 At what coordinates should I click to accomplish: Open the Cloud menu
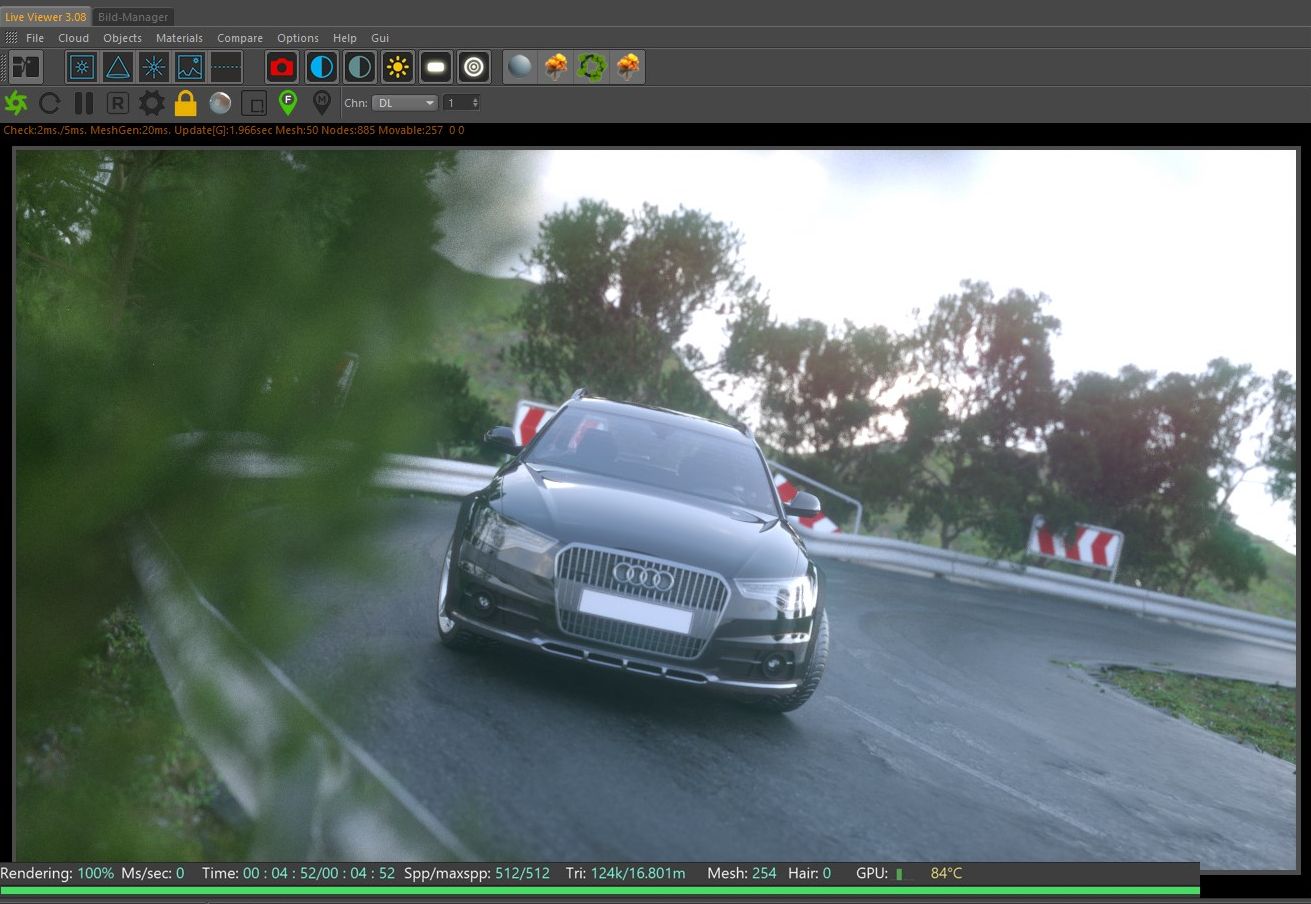(74, 38)
